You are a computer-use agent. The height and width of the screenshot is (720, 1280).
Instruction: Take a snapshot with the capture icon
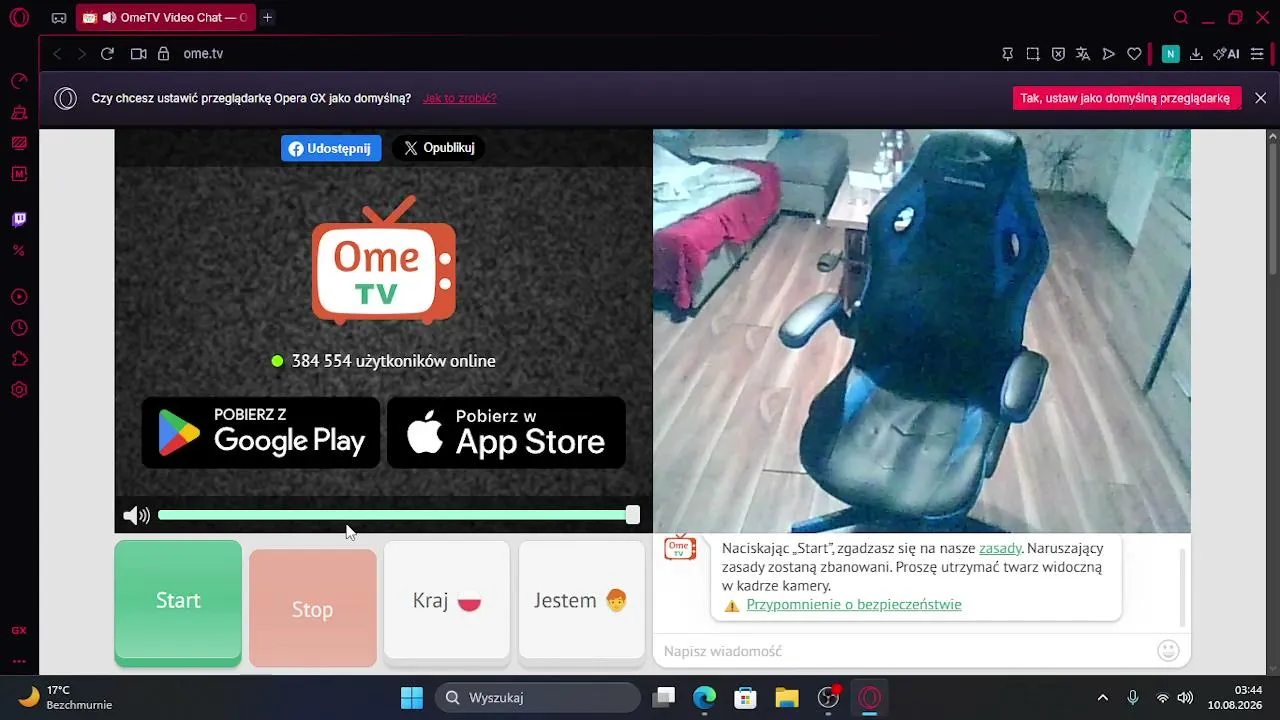coord(1033,54)
